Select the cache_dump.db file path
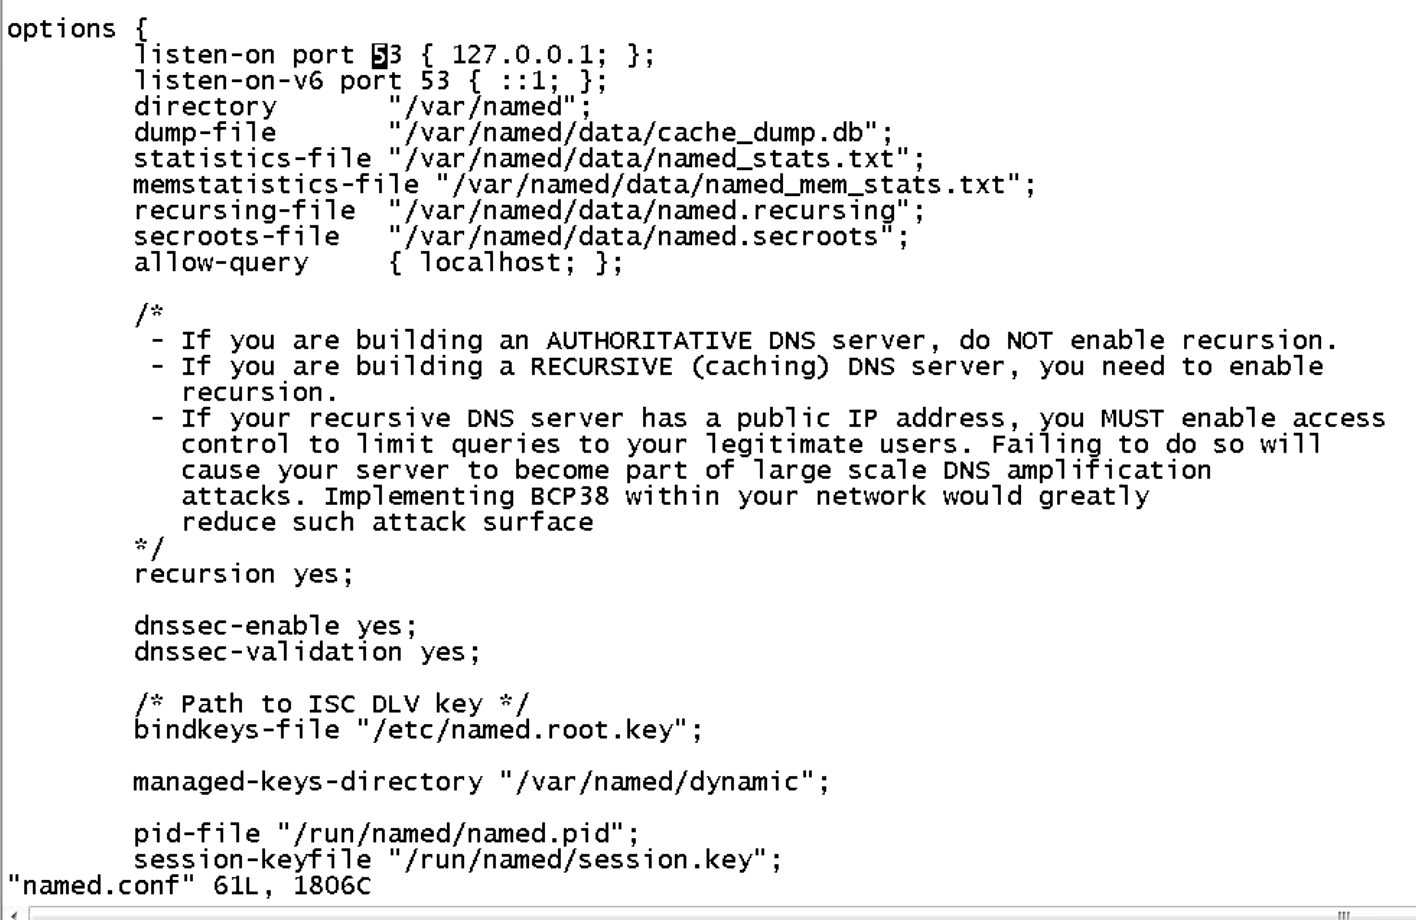Screen dimensions: 1416x920 point(640,133)
